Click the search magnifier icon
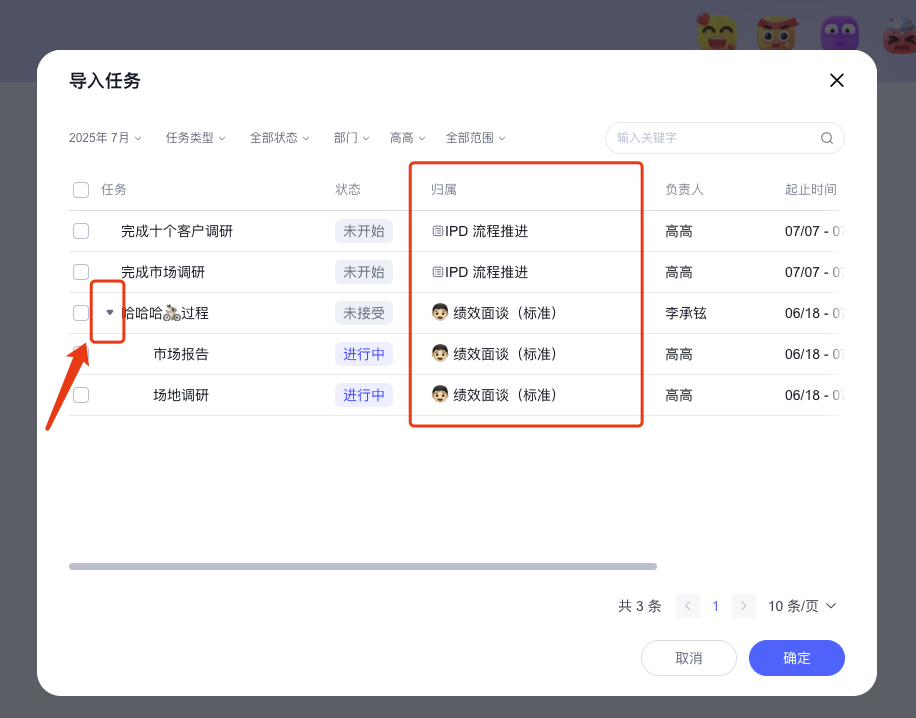The width and height of the screenshot is (916, 718). tap(826, 137)
